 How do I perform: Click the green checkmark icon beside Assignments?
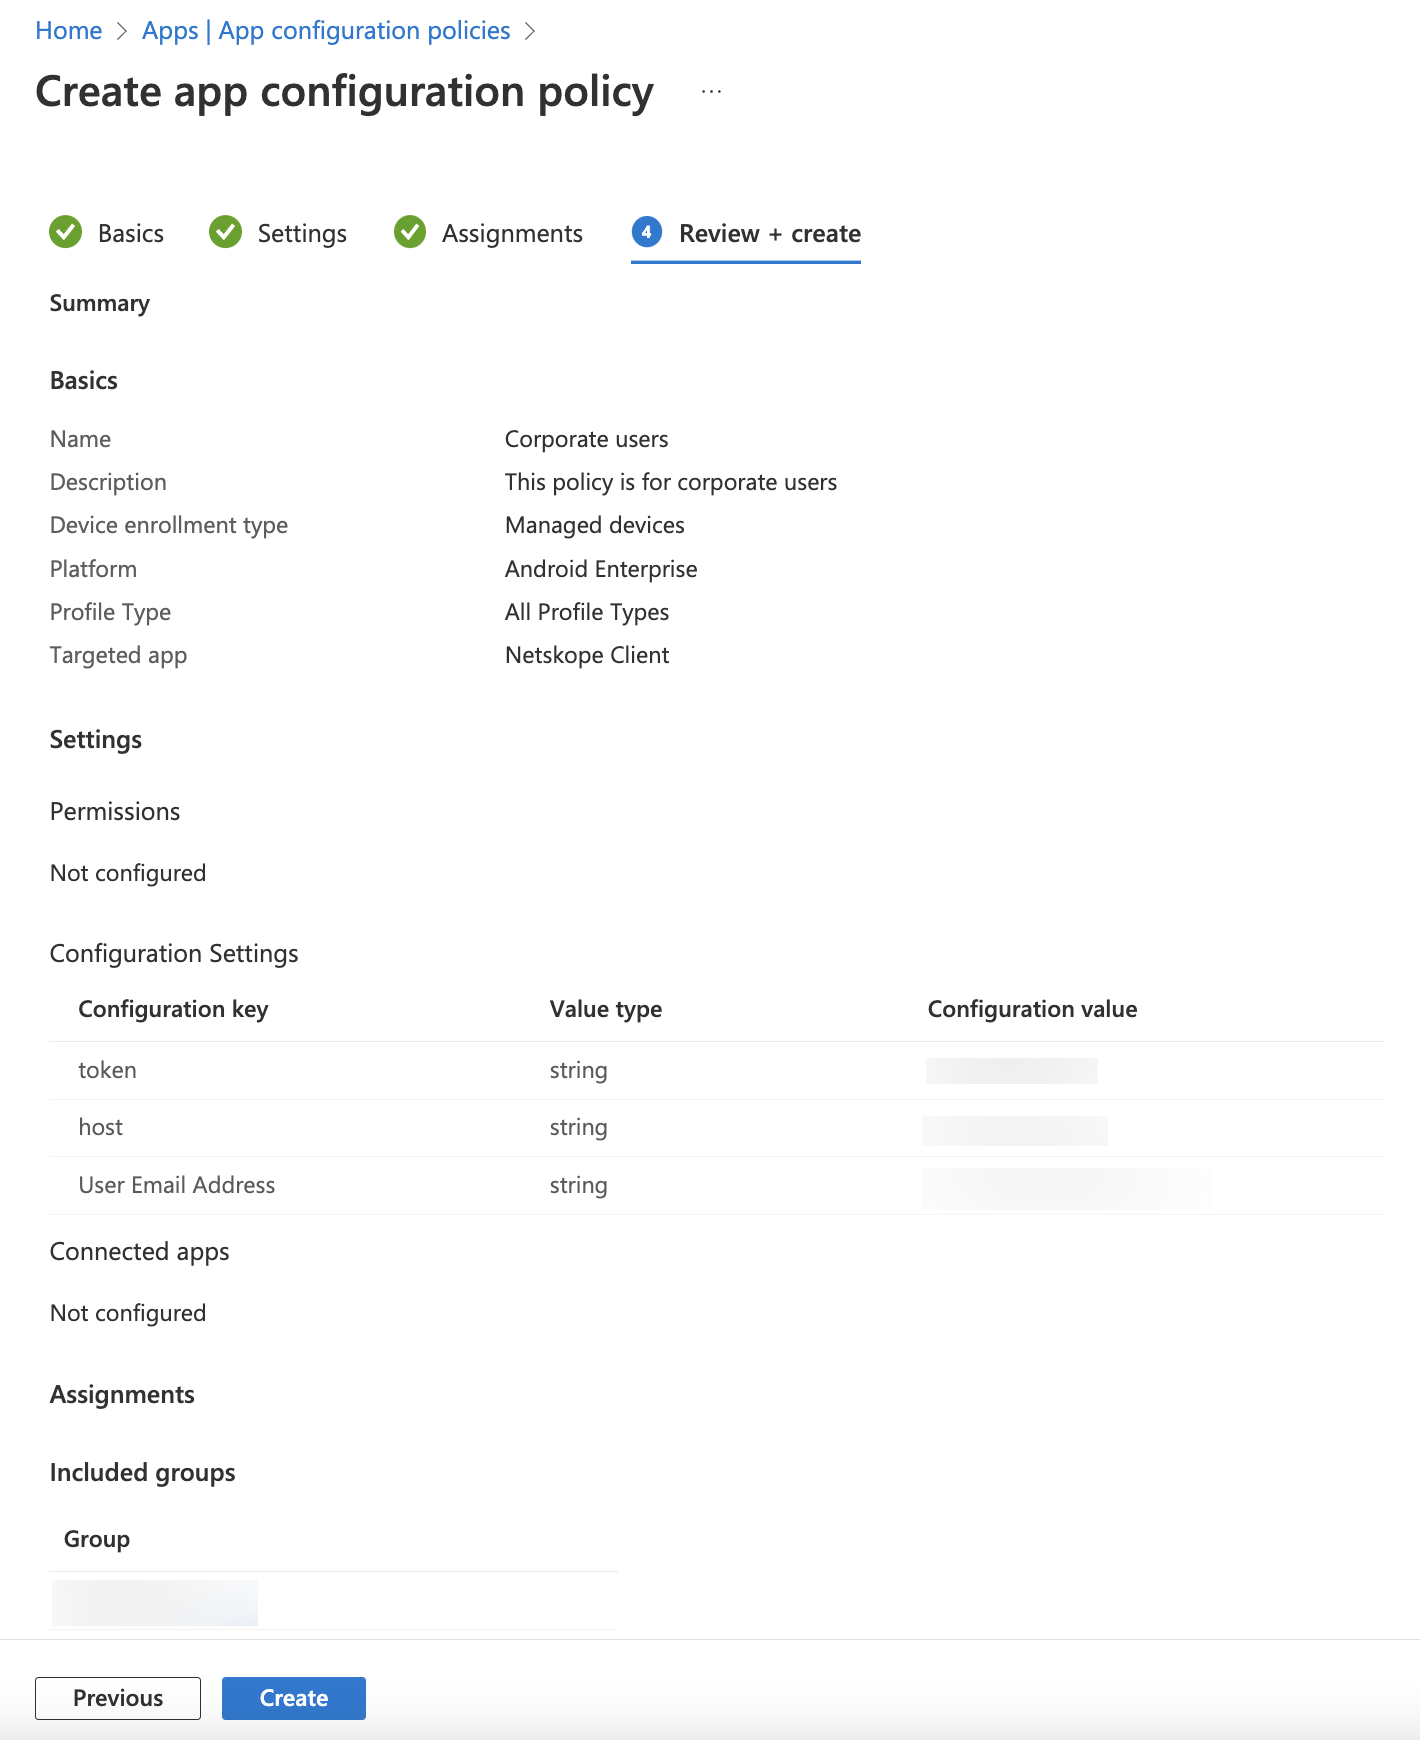[x=410, y=232]
